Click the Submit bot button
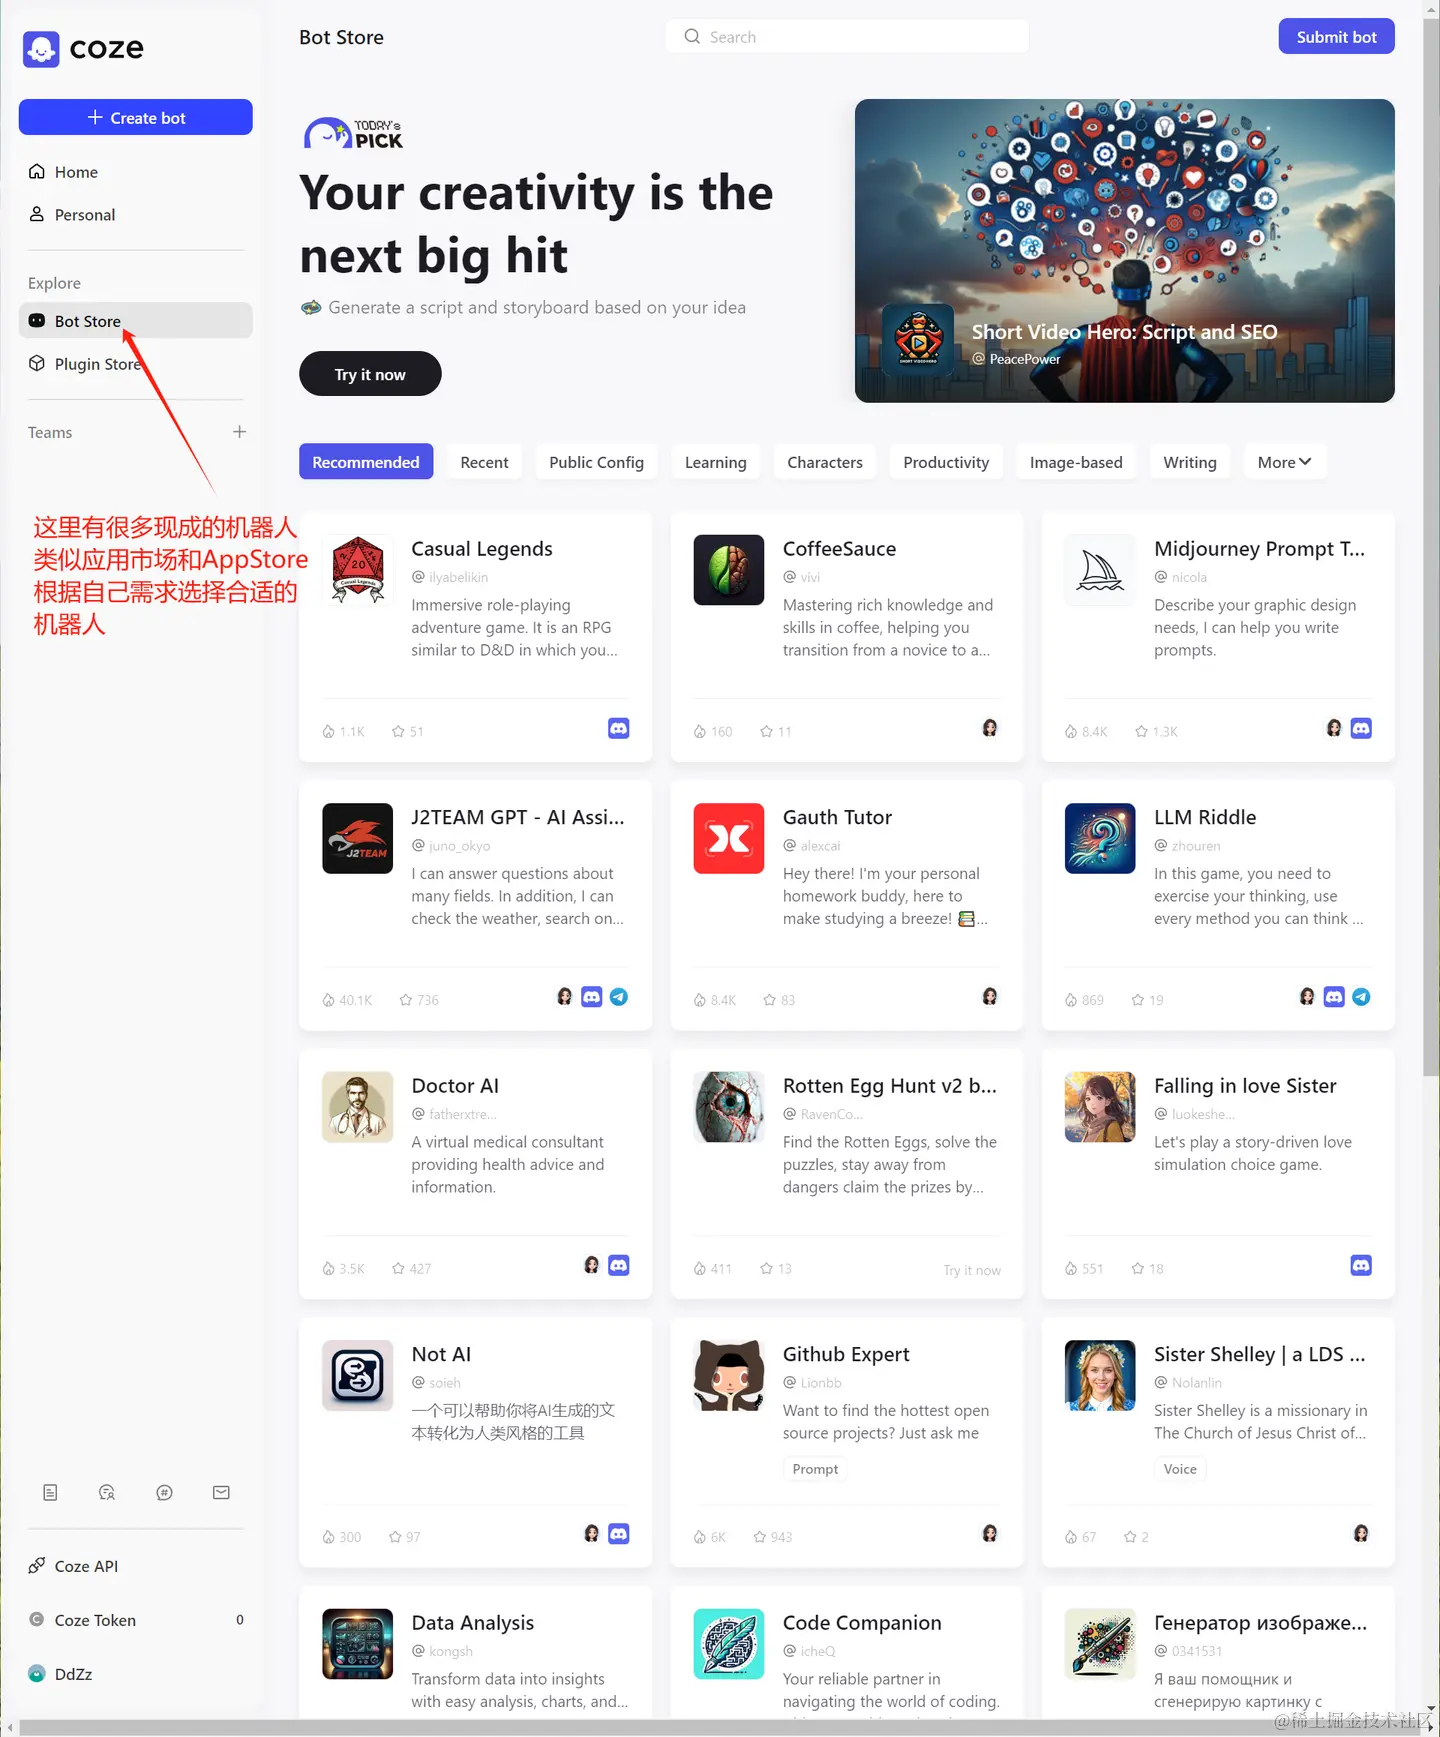 (1336, 37)
